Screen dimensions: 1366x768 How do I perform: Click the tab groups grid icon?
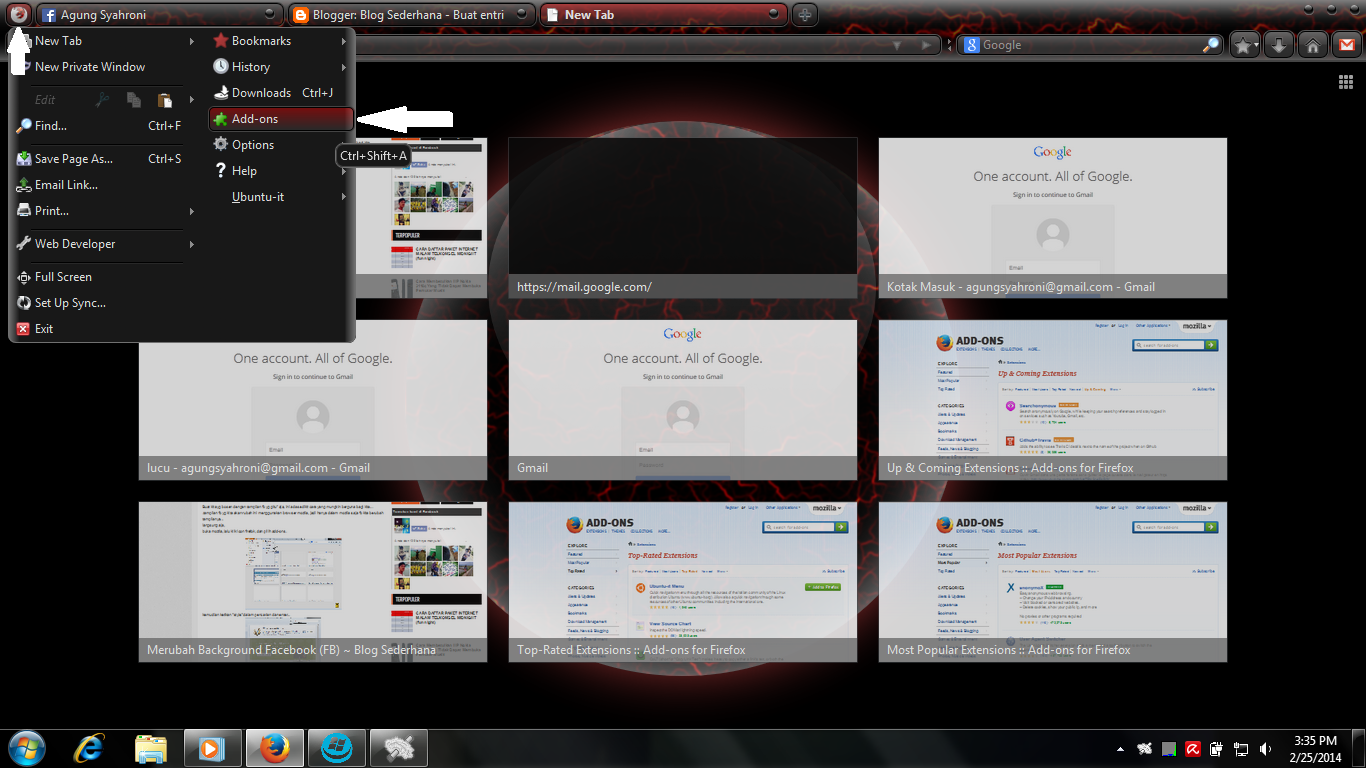pos(1346,81)
